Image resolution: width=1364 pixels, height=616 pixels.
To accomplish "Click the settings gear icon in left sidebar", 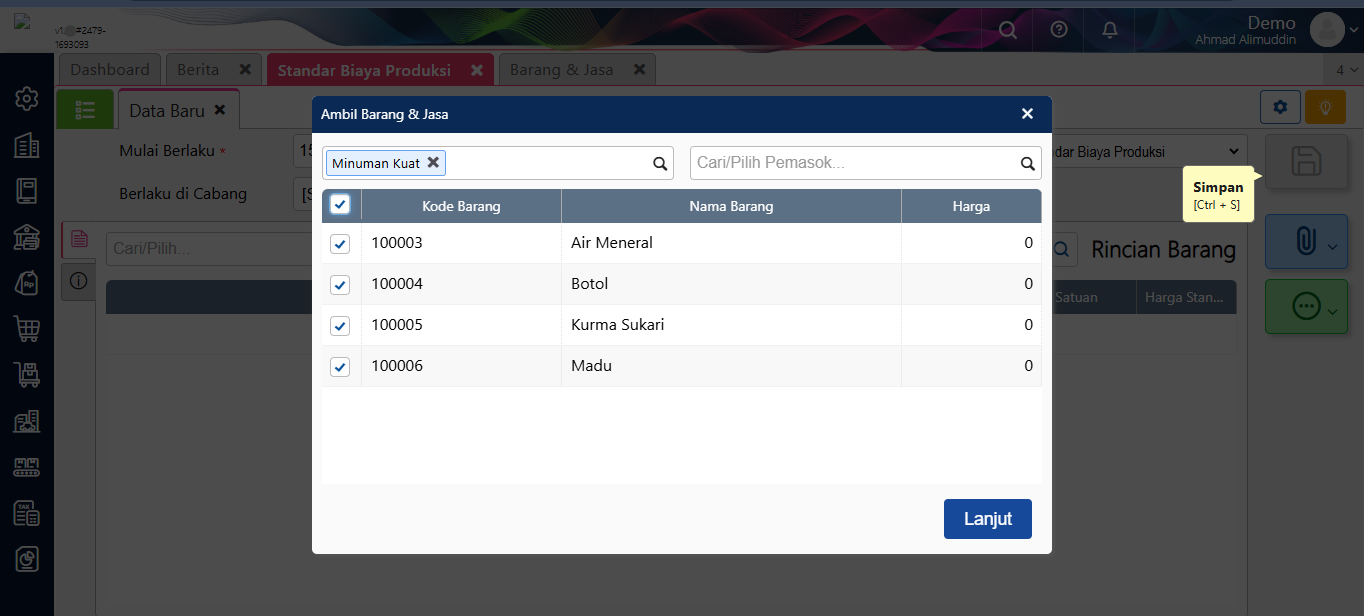I will [x=27, y=98].
